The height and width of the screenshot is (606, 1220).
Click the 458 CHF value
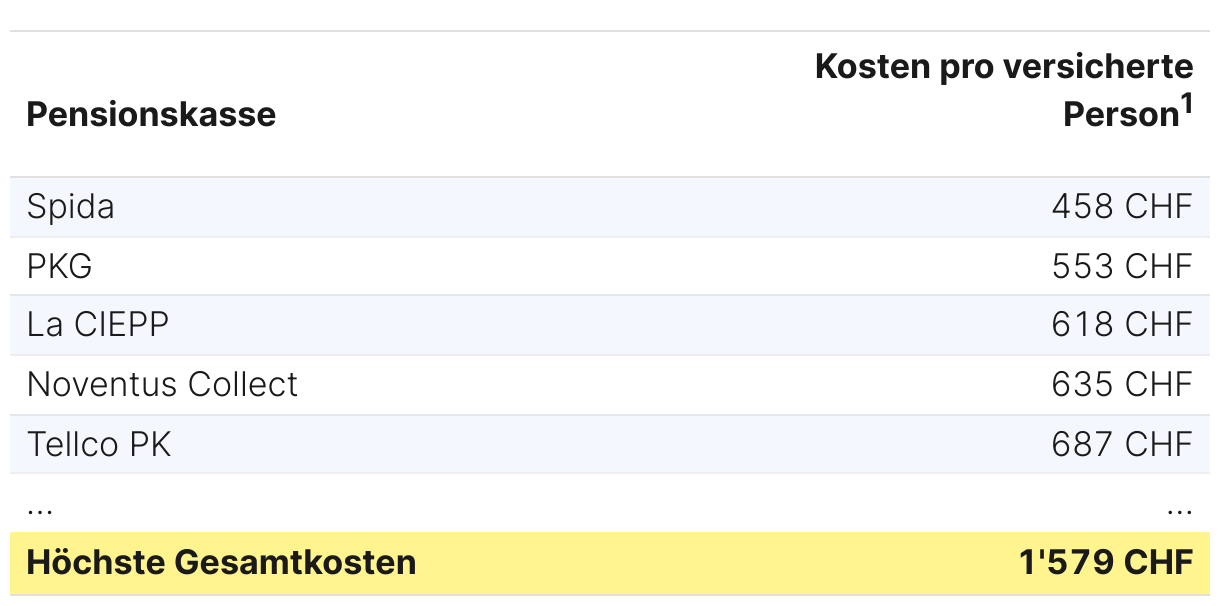click(1122, 207)
